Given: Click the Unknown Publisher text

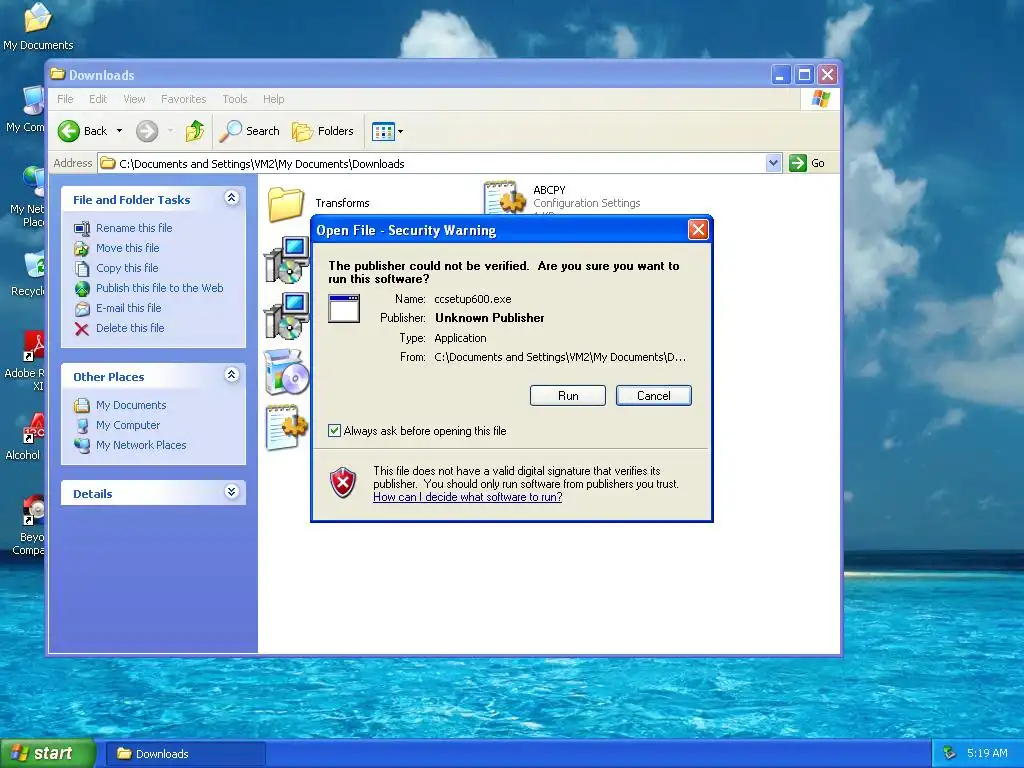Looking at the screenshot, I should (490, 318).
